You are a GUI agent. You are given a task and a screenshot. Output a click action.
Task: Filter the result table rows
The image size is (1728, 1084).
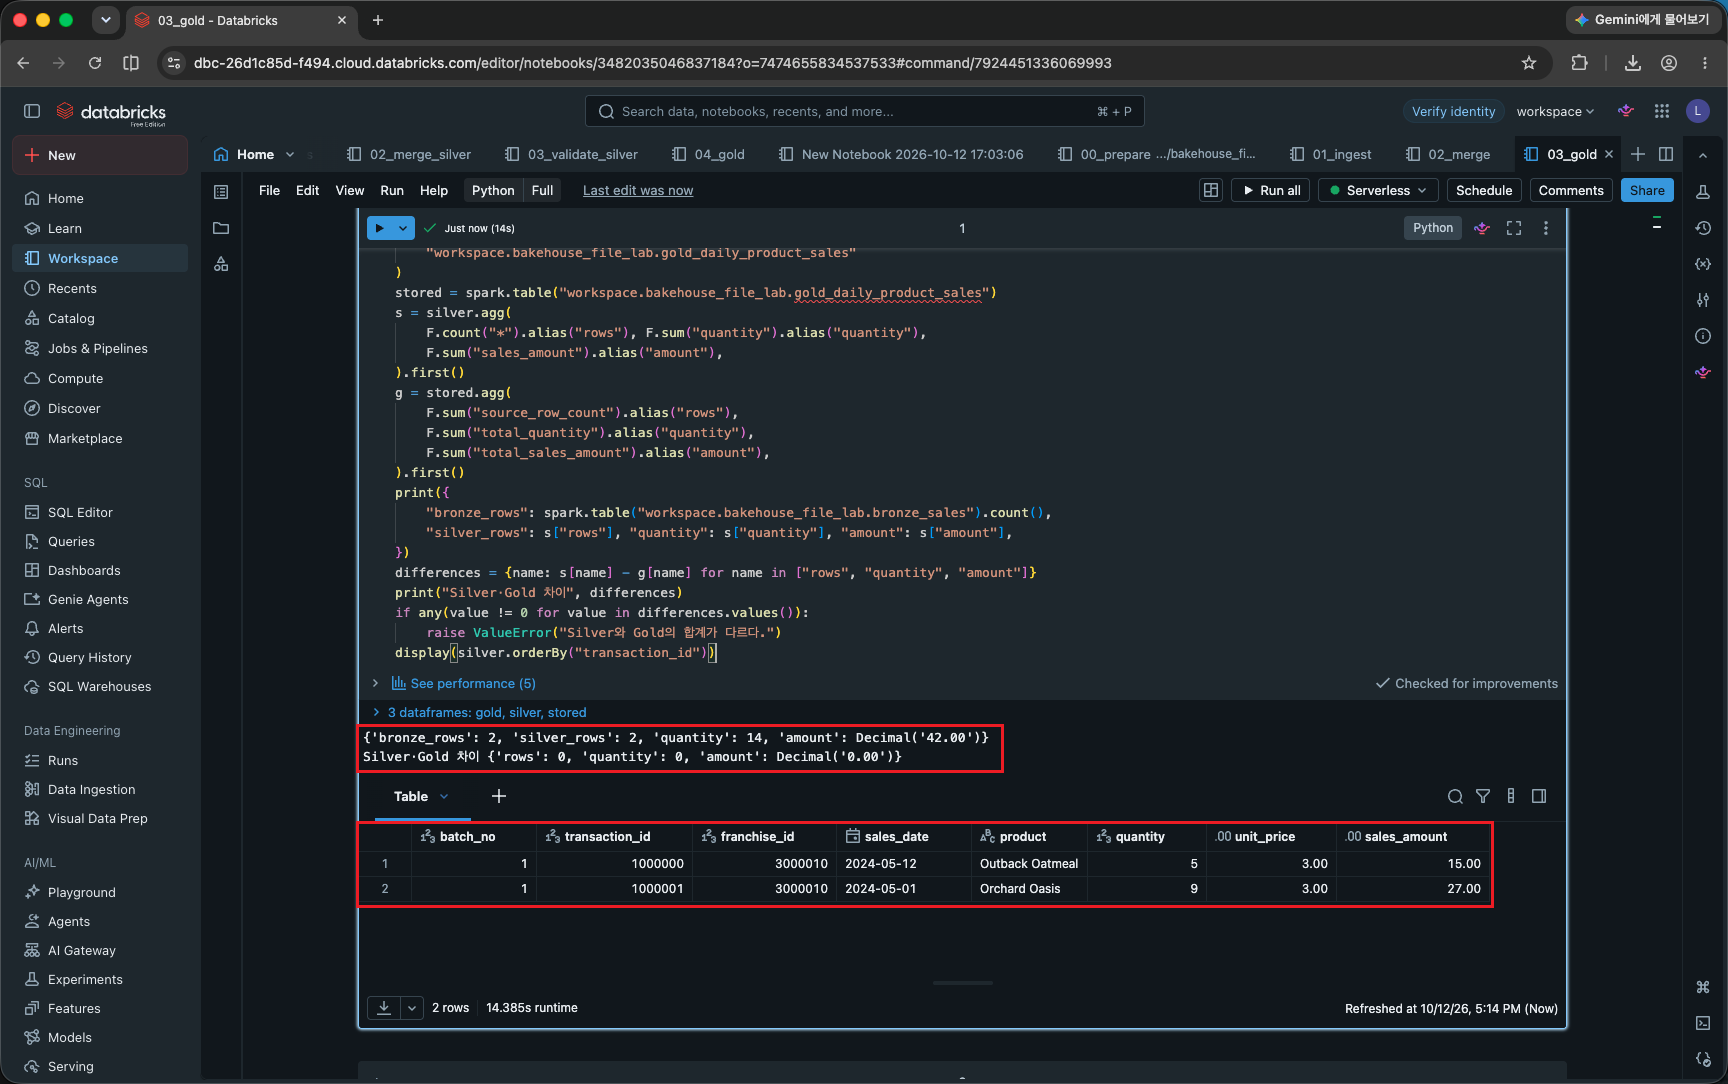pyautogui.click(x=1483, y=796)
